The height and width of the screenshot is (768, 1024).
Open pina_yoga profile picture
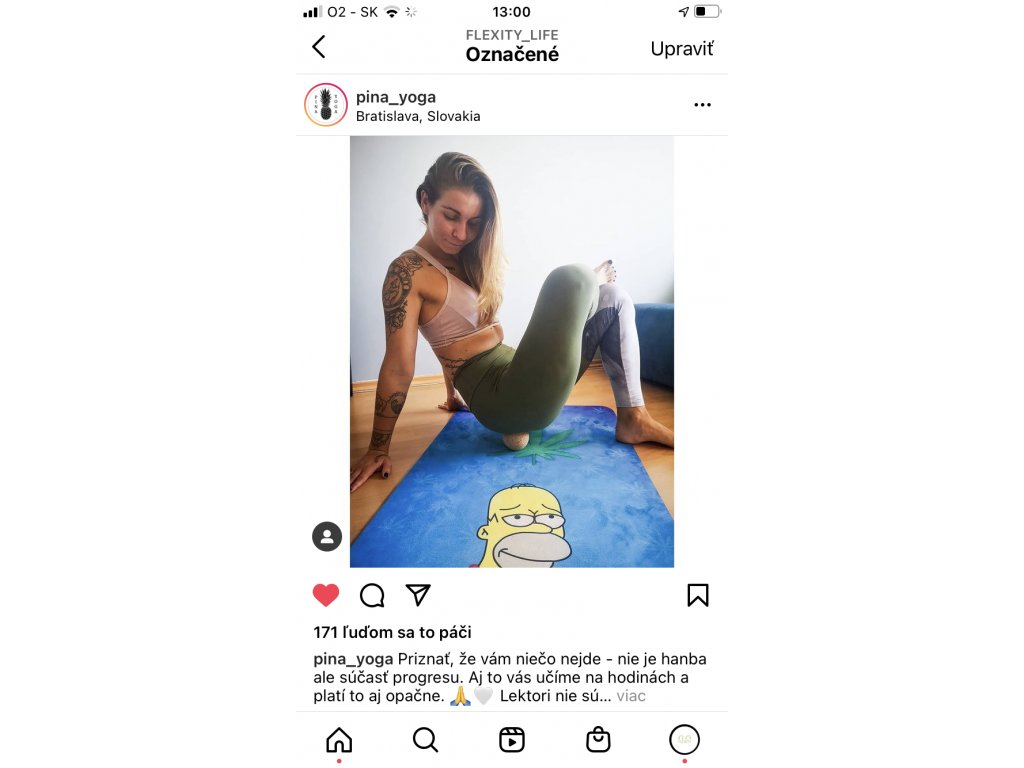tap(326, 104)
